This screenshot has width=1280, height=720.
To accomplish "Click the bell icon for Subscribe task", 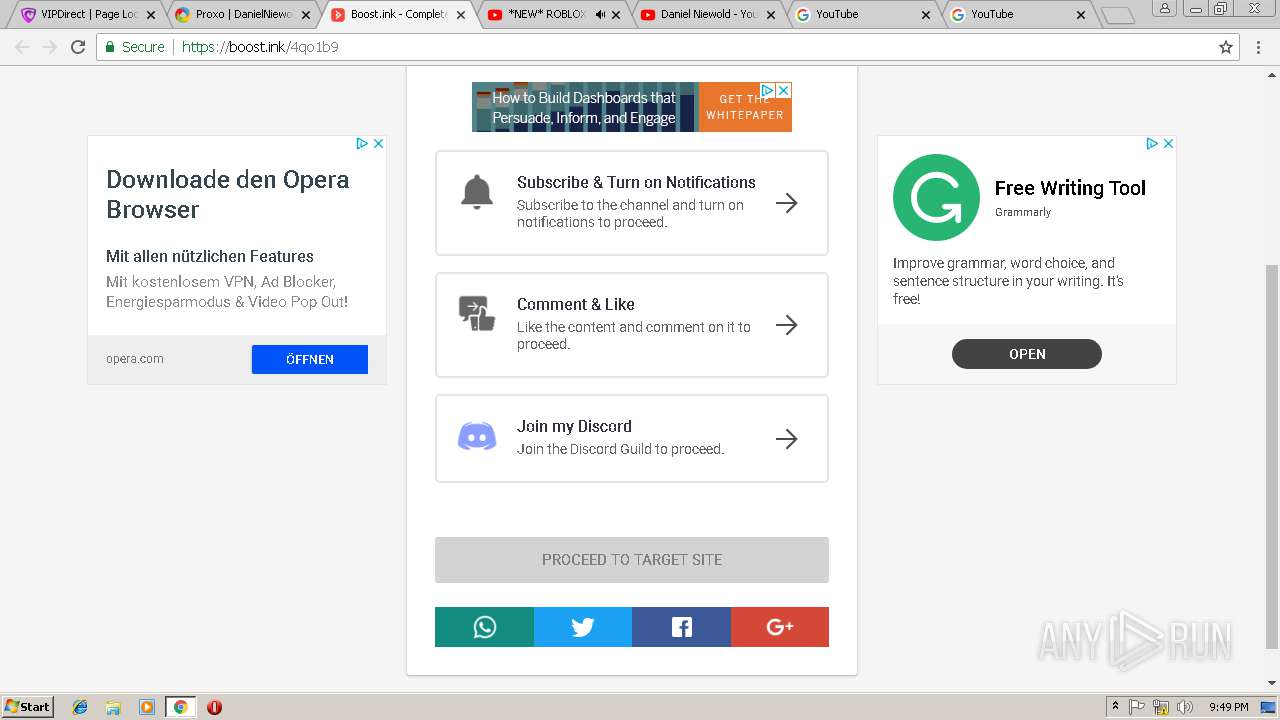I will coord(477,192).
